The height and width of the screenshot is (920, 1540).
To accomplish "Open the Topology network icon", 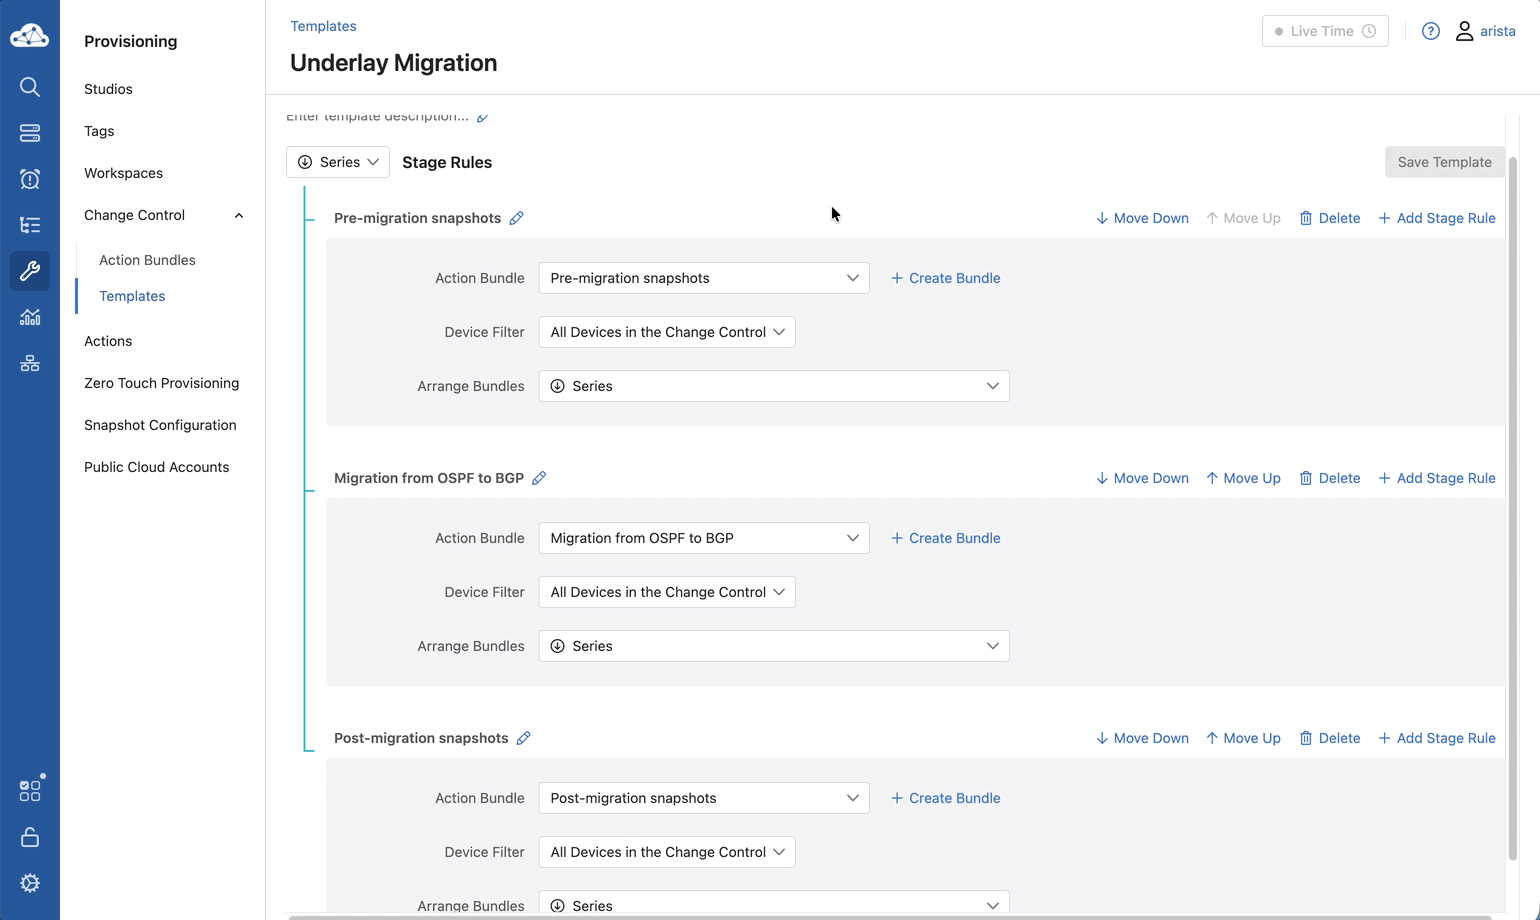I will [30, 363].
